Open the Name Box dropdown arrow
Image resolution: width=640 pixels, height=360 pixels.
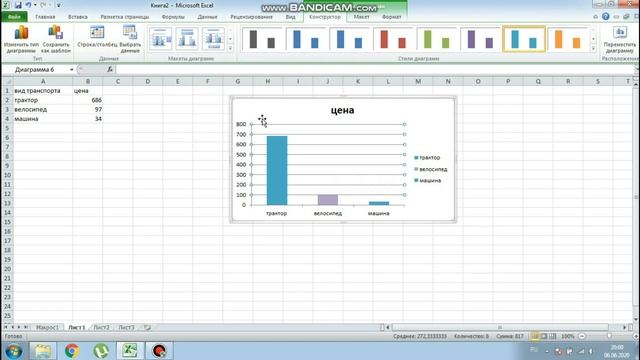click(x=71, y=70)
